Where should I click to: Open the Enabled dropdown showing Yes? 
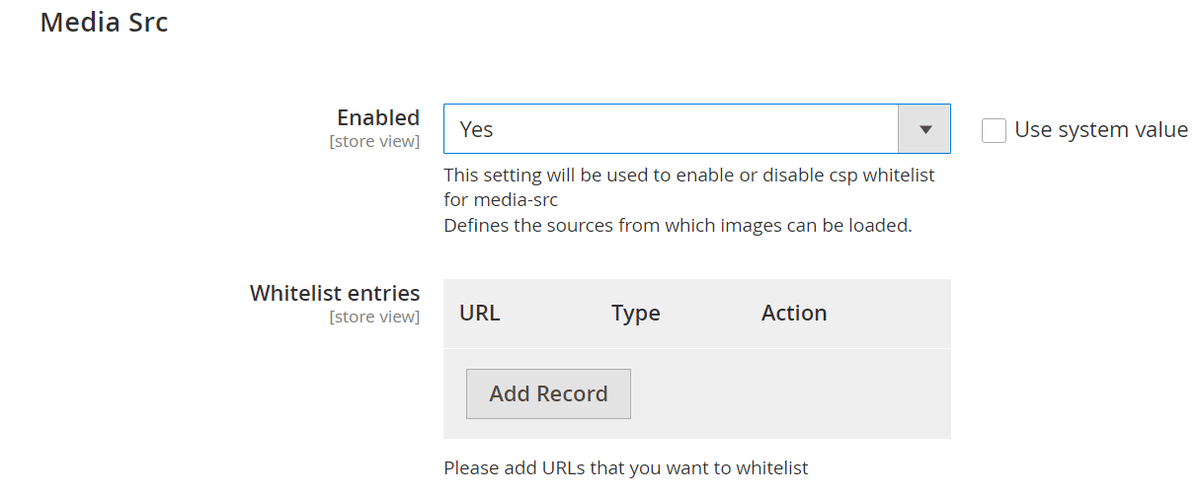coord(696,129)
